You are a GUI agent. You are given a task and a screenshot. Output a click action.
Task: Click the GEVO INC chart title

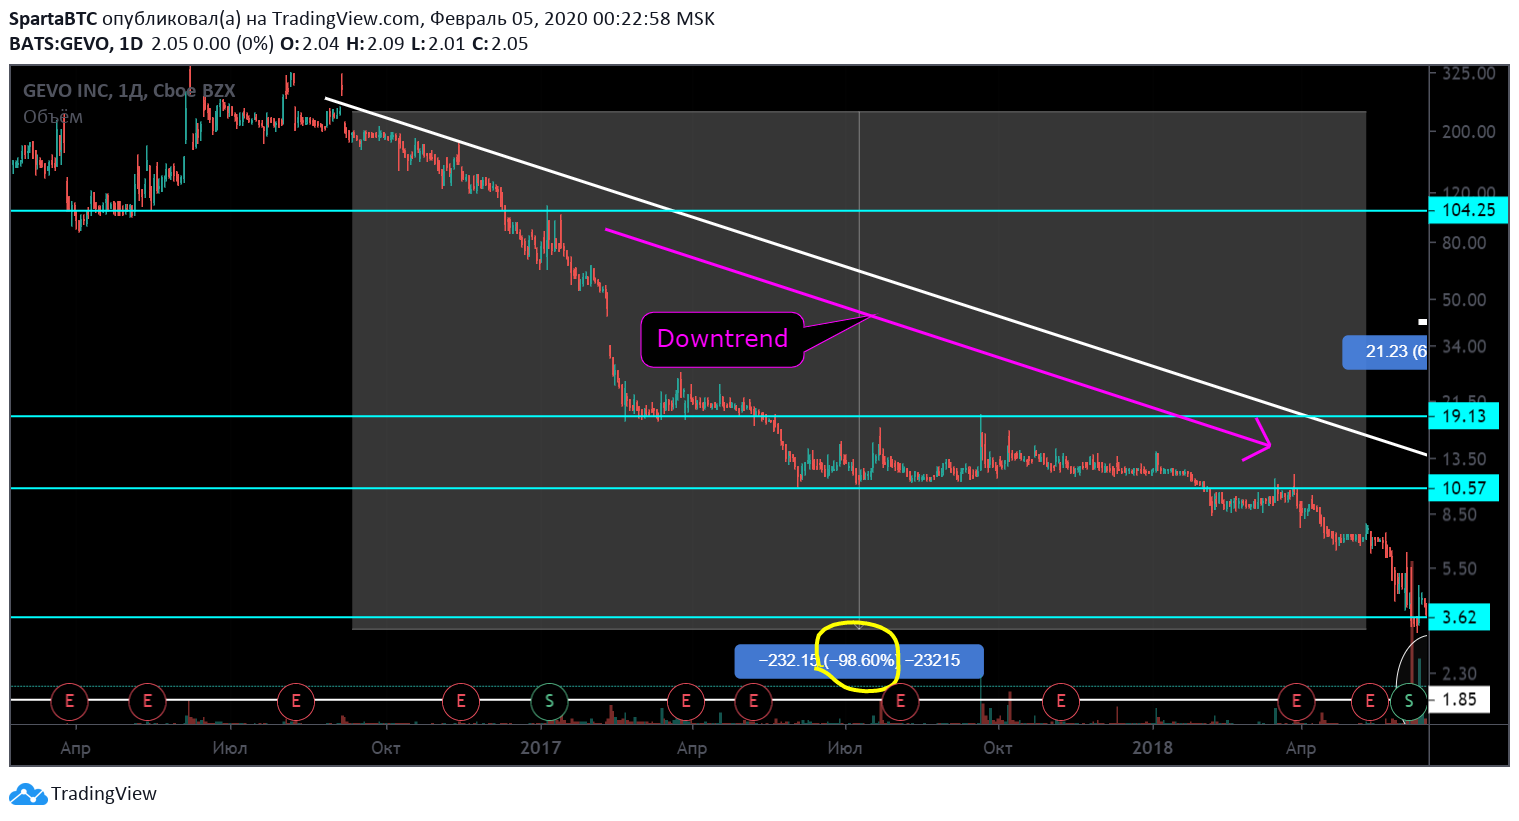[x=129, y=91]
